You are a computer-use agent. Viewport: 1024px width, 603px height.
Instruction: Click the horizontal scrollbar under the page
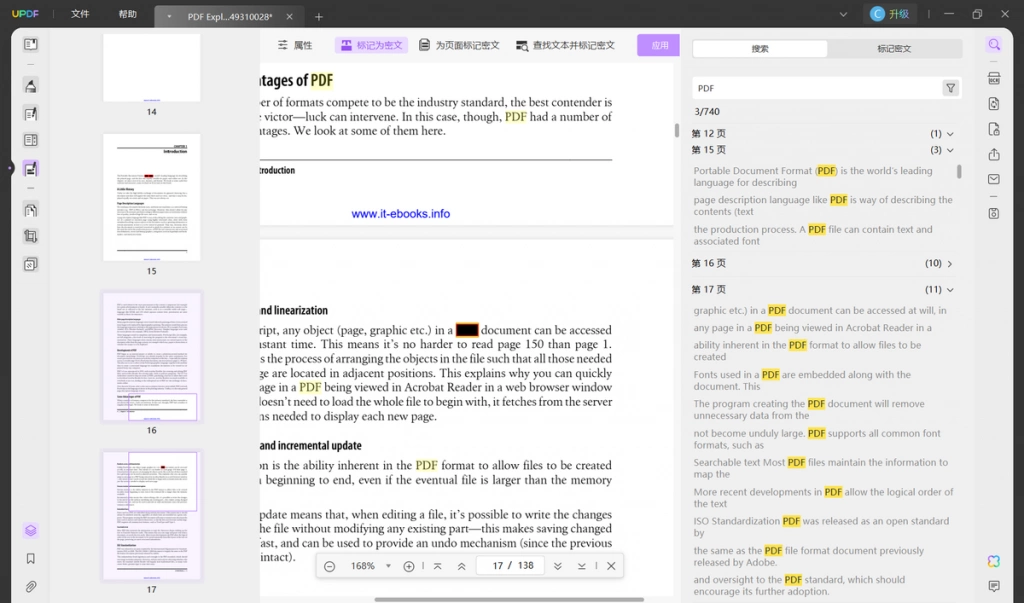click(509, 599)
